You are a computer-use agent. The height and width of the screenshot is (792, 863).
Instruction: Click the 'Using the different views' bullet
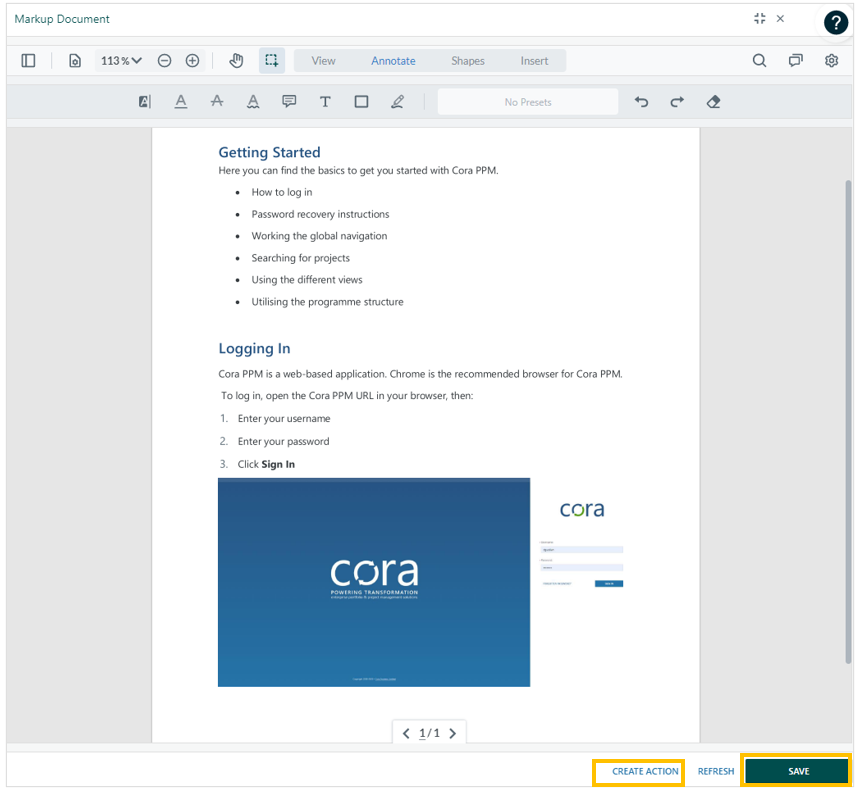click(x=307, y=280)
